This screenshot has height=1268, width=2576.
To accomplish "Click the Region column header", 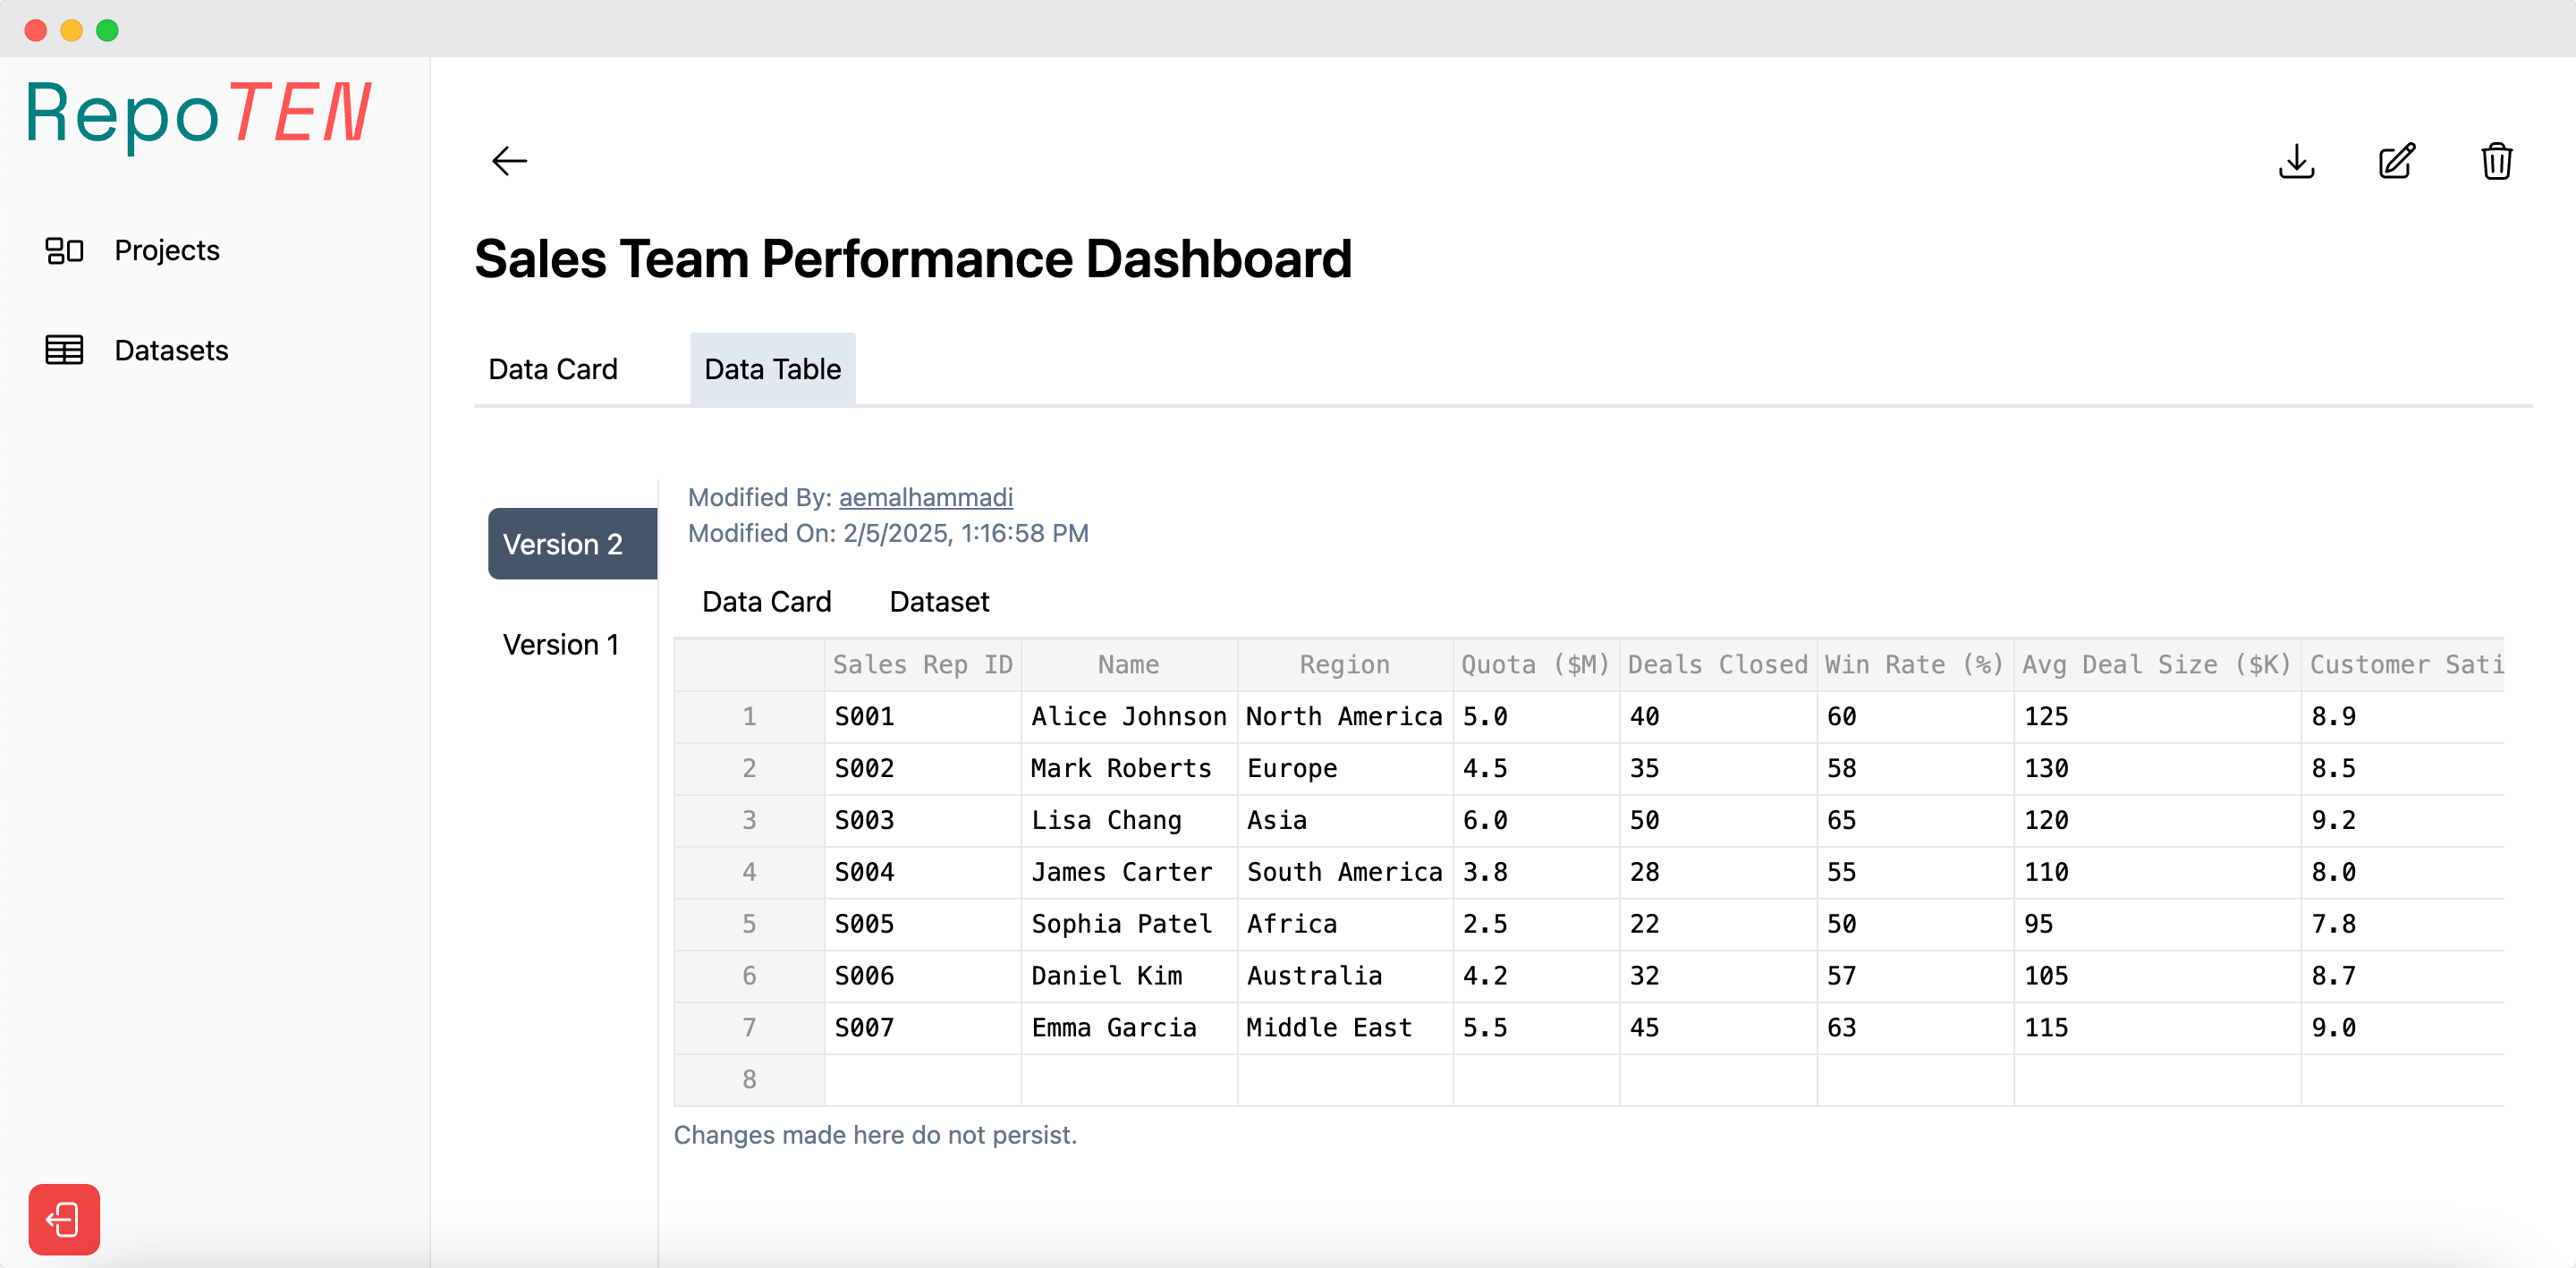I will [x=1344, y=665].
